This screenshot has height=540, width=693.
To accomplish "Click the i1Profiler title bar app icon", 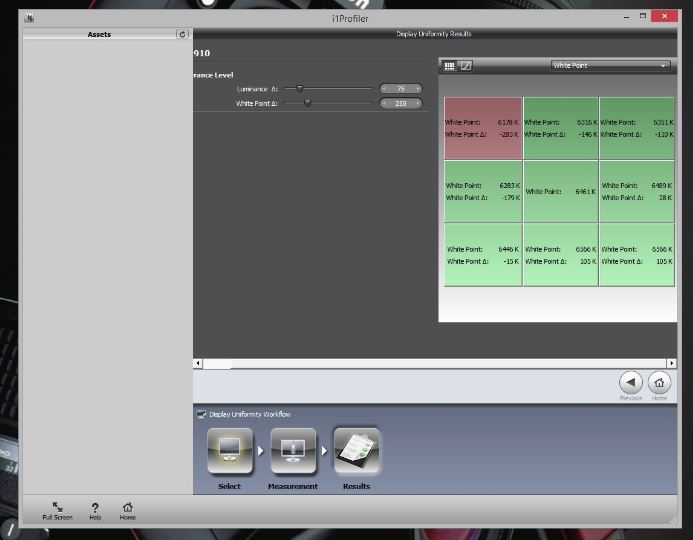I will pos(30,18).
